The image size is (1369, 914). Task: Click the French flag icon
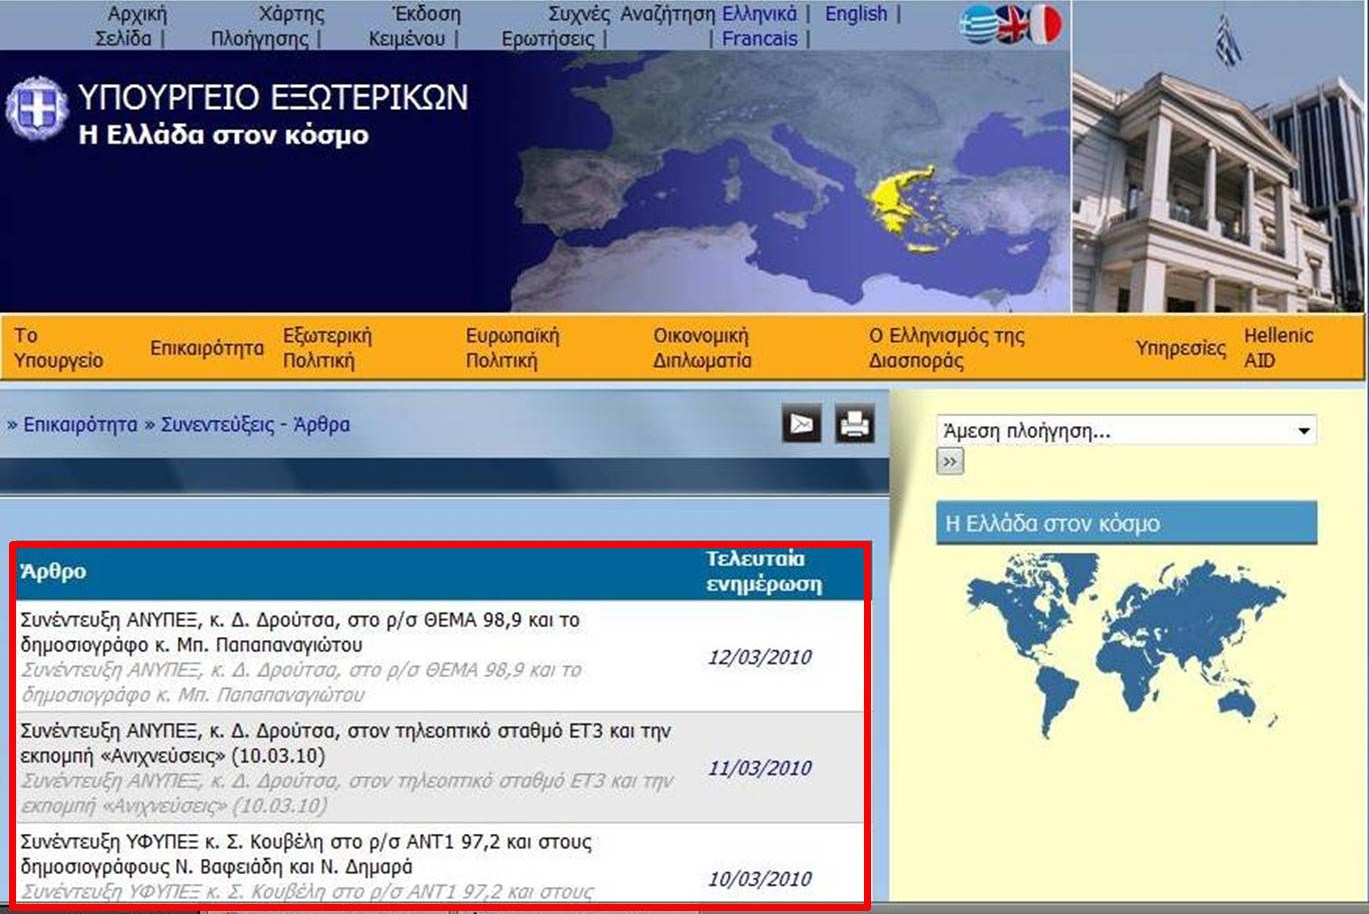pos(1045,24)
